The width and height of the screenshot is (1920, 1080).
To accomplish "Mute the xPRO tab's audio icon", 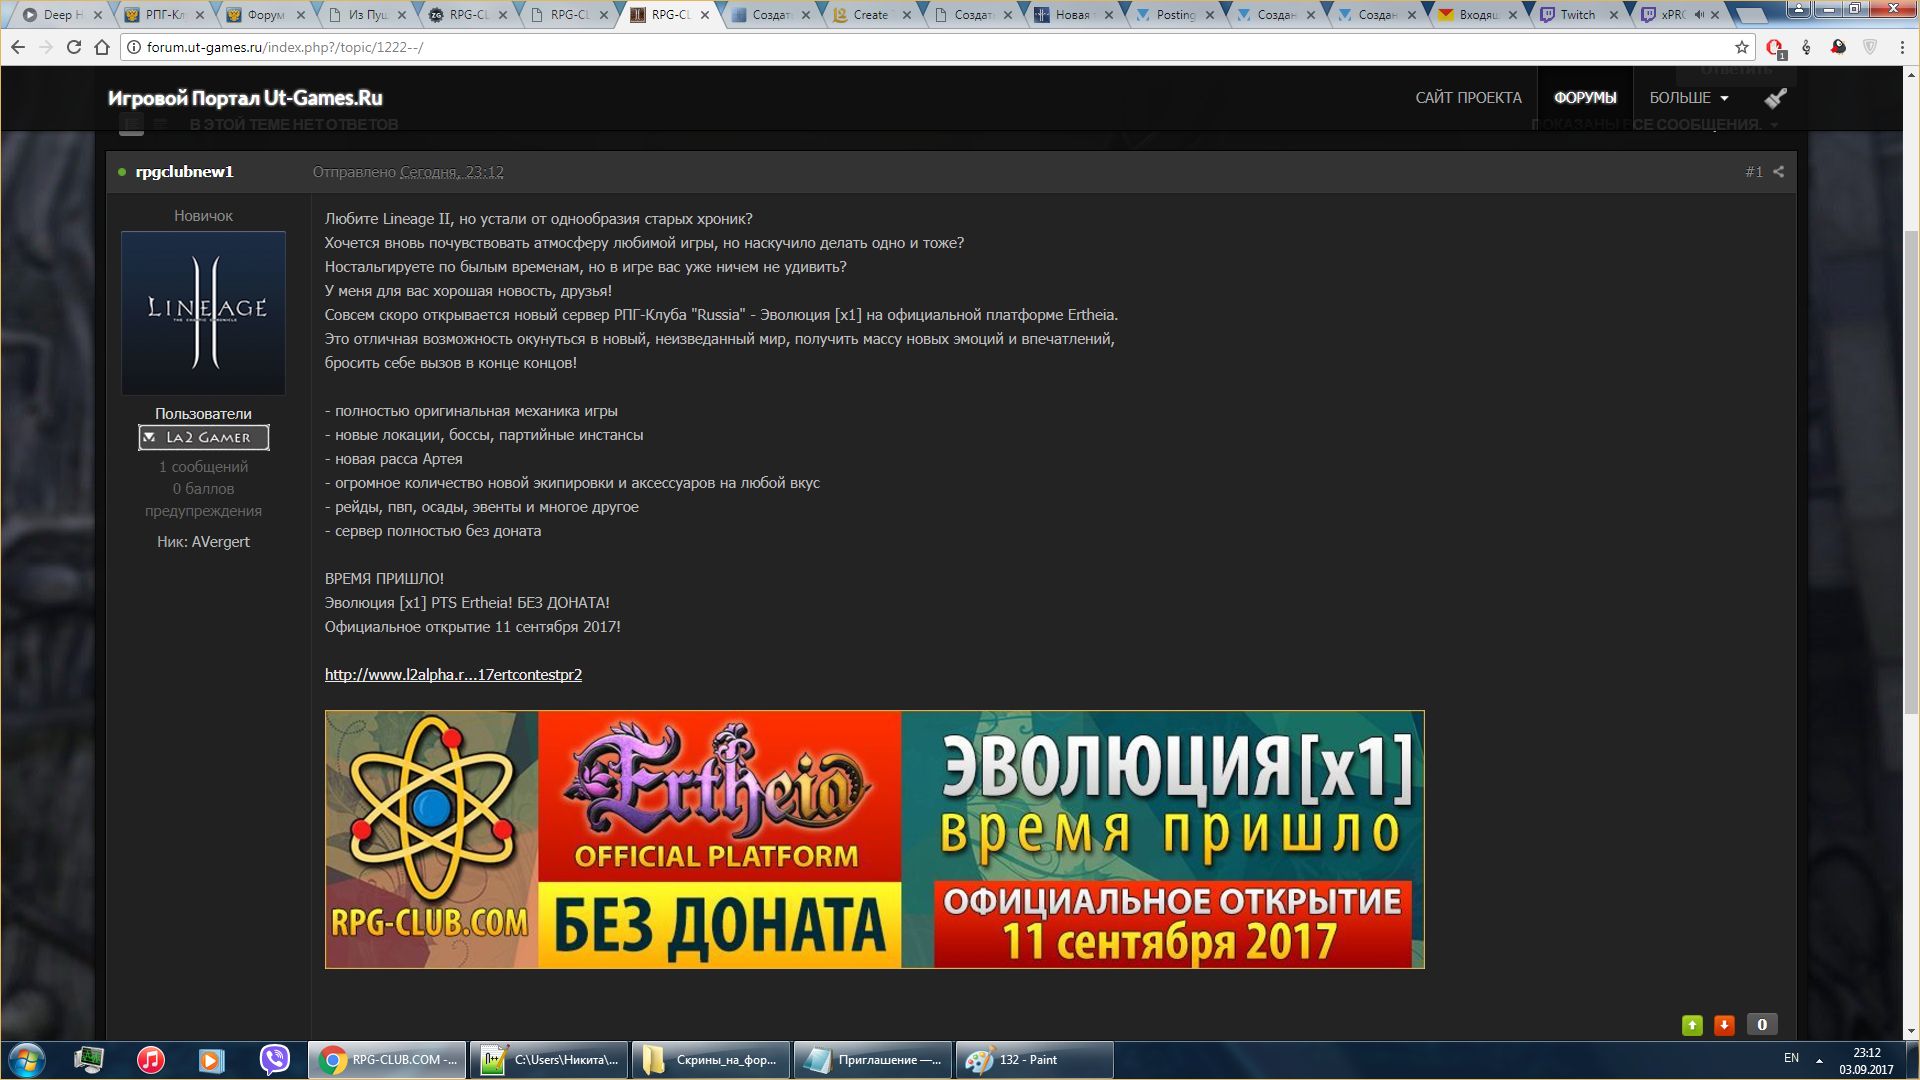I will 1699,15.
